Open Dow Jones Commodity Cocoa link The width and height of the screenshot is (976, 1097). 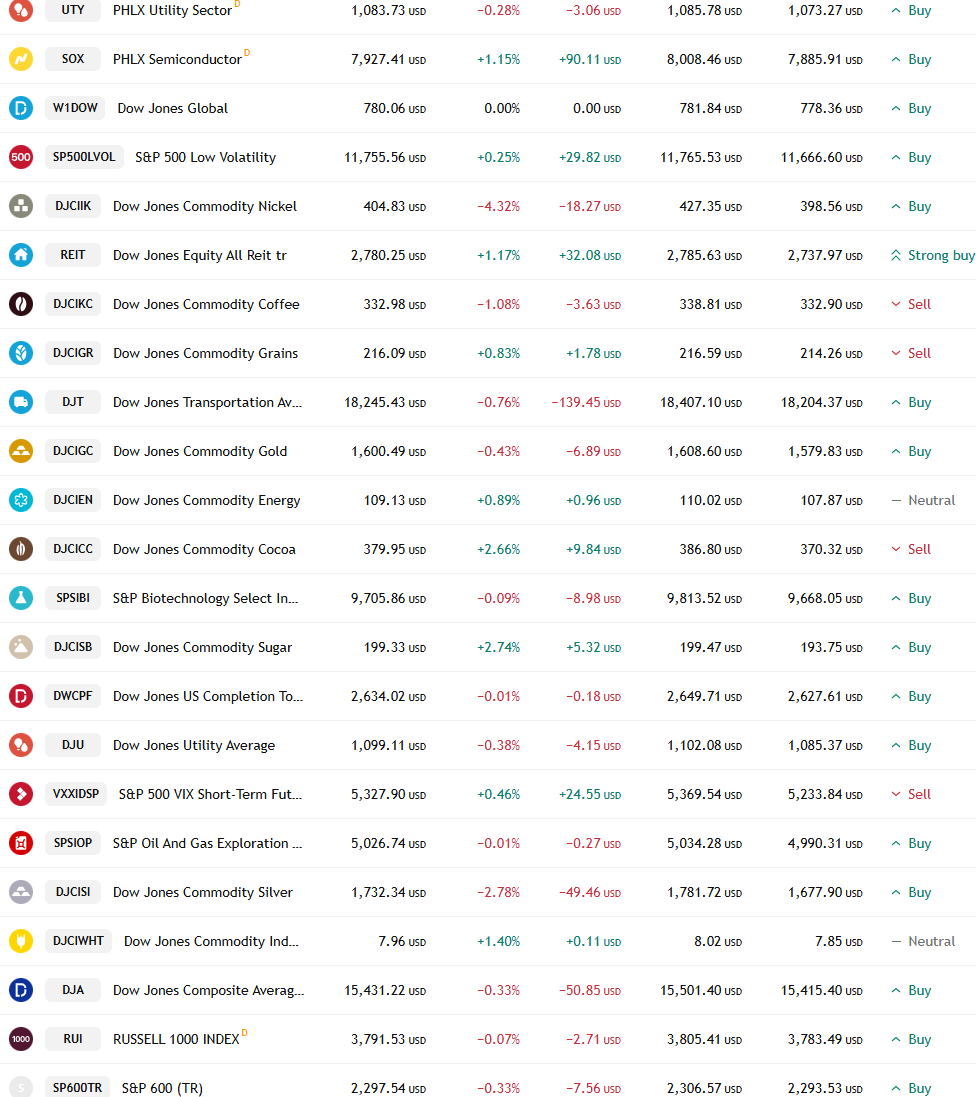[204, 549]
